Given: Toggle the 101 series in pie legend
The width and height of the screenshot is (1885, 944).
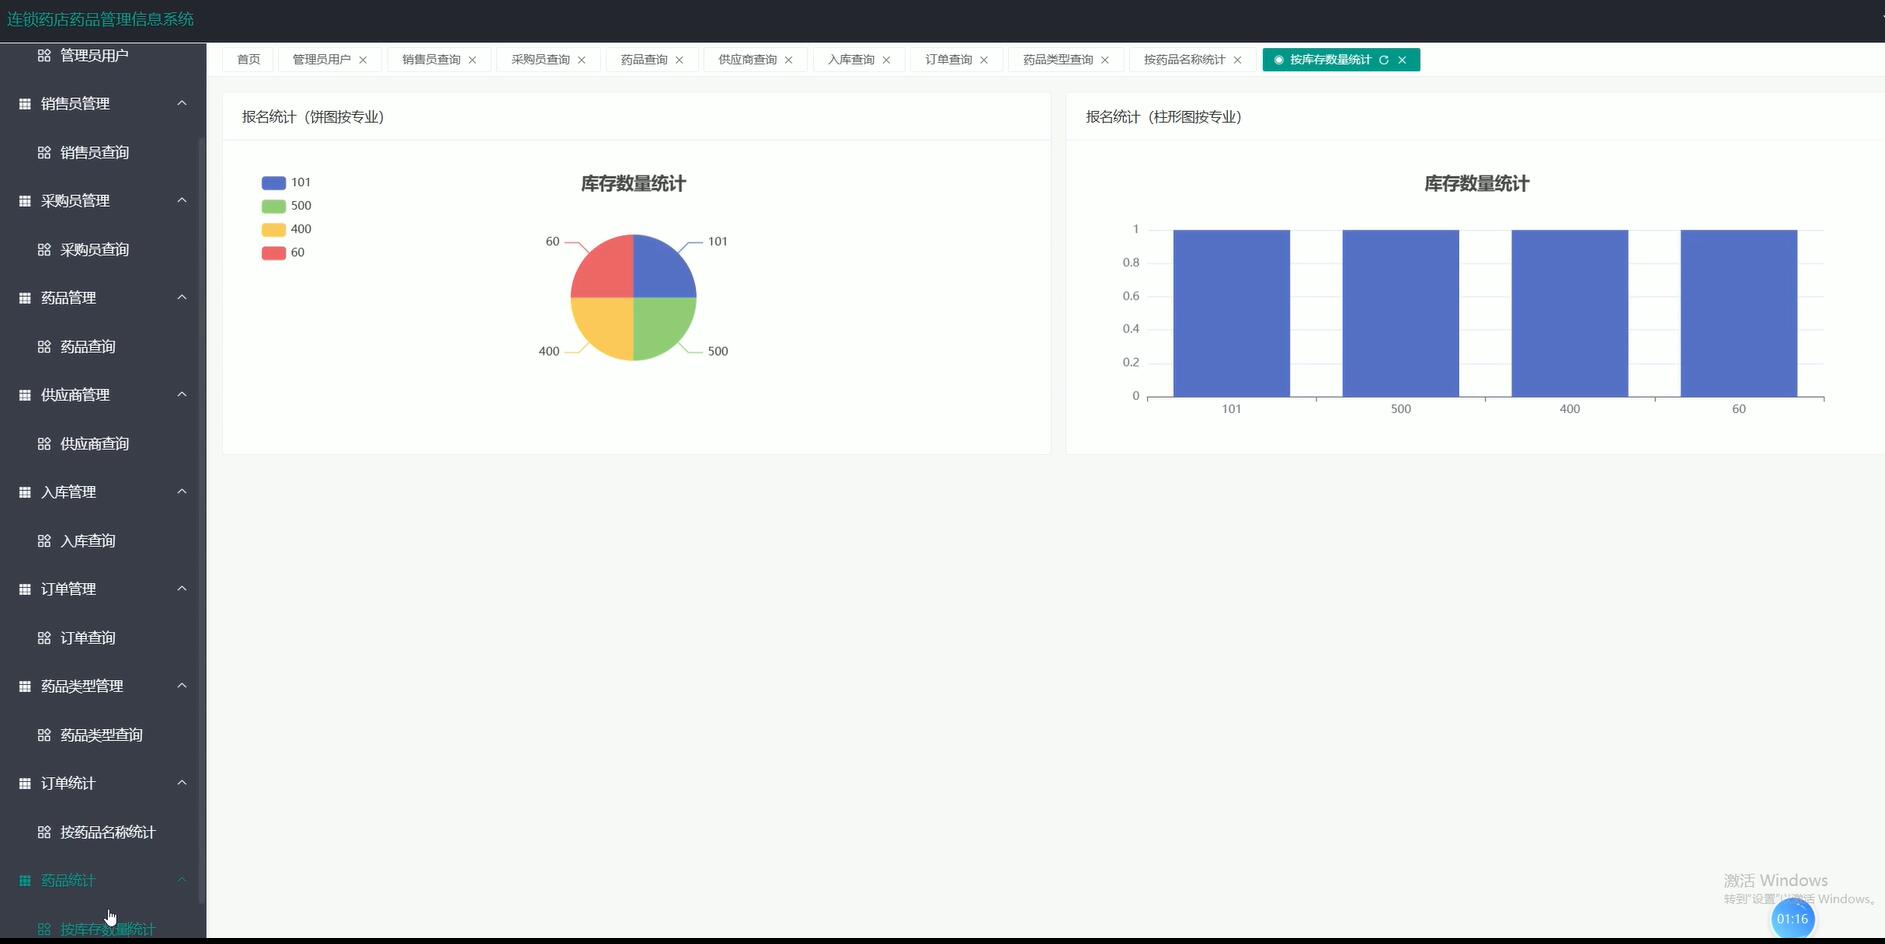Looking at the screenshot, I should pyautogui.click(x=286, y=183).
